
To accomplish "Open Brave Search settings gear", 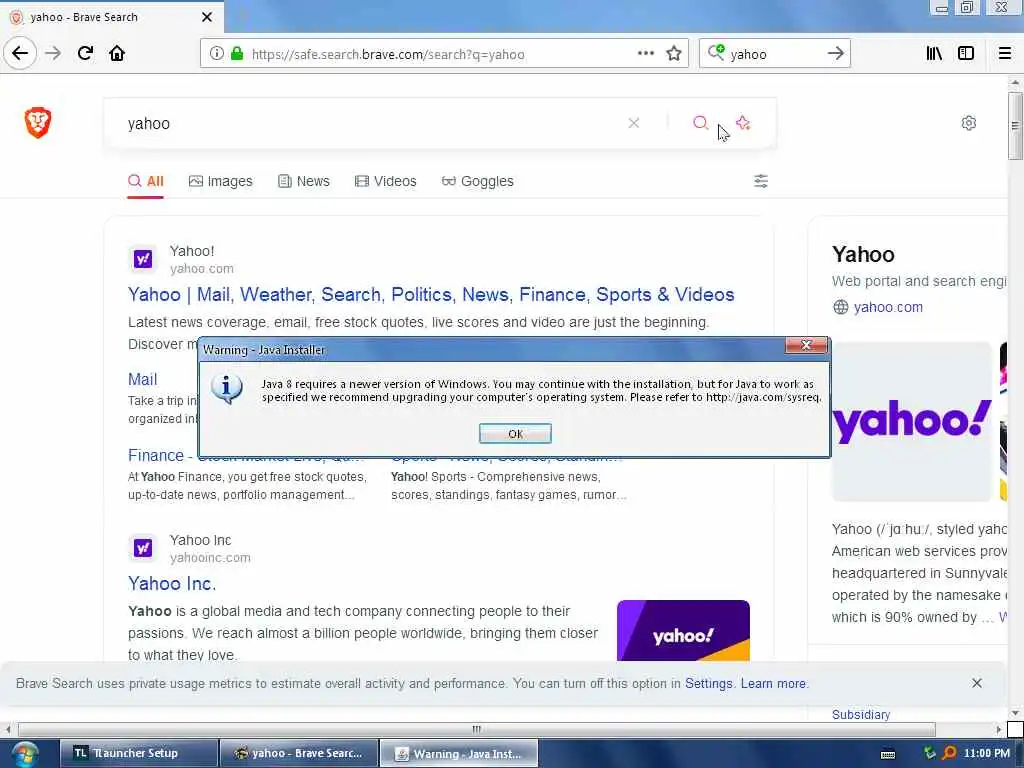I will 968,123.
